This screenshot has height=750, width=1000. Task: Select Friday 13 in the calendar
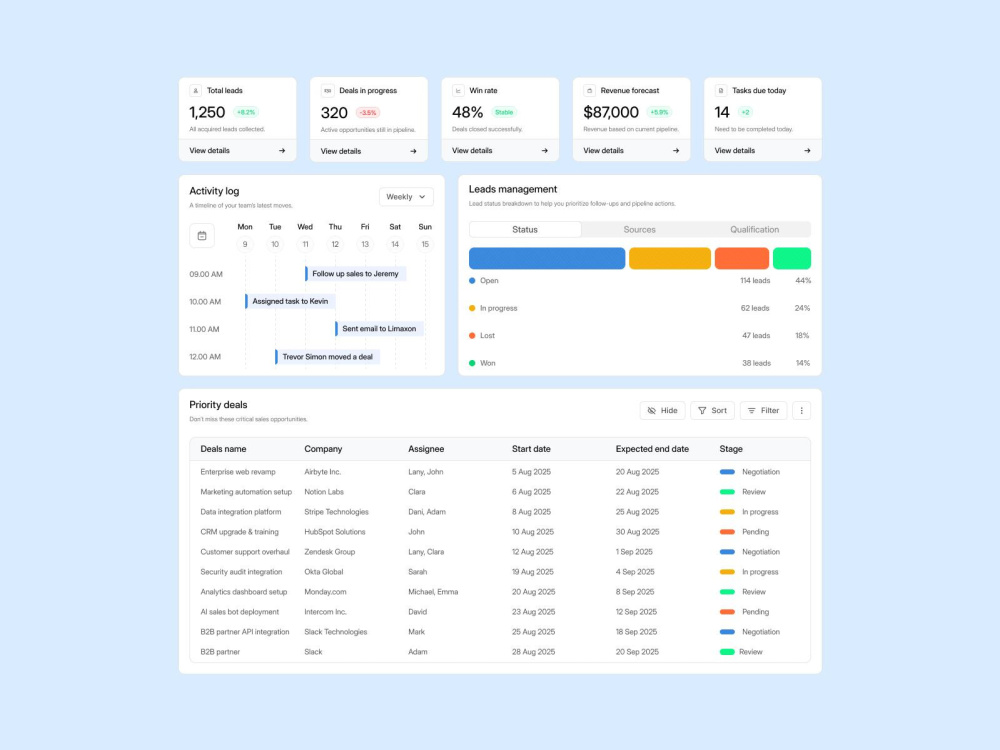point(365,244)
